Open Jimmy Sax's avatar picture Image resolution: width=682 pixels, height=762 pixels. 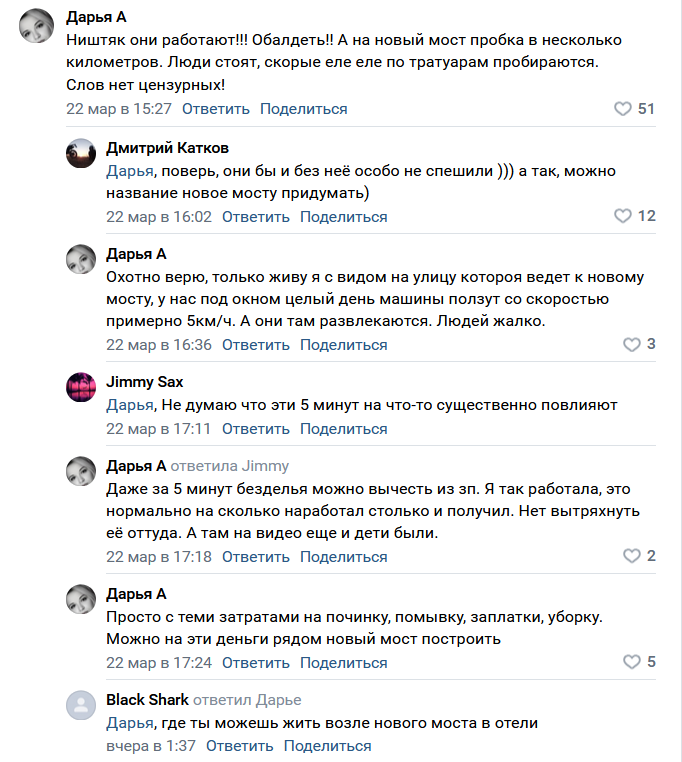point(80,387)
